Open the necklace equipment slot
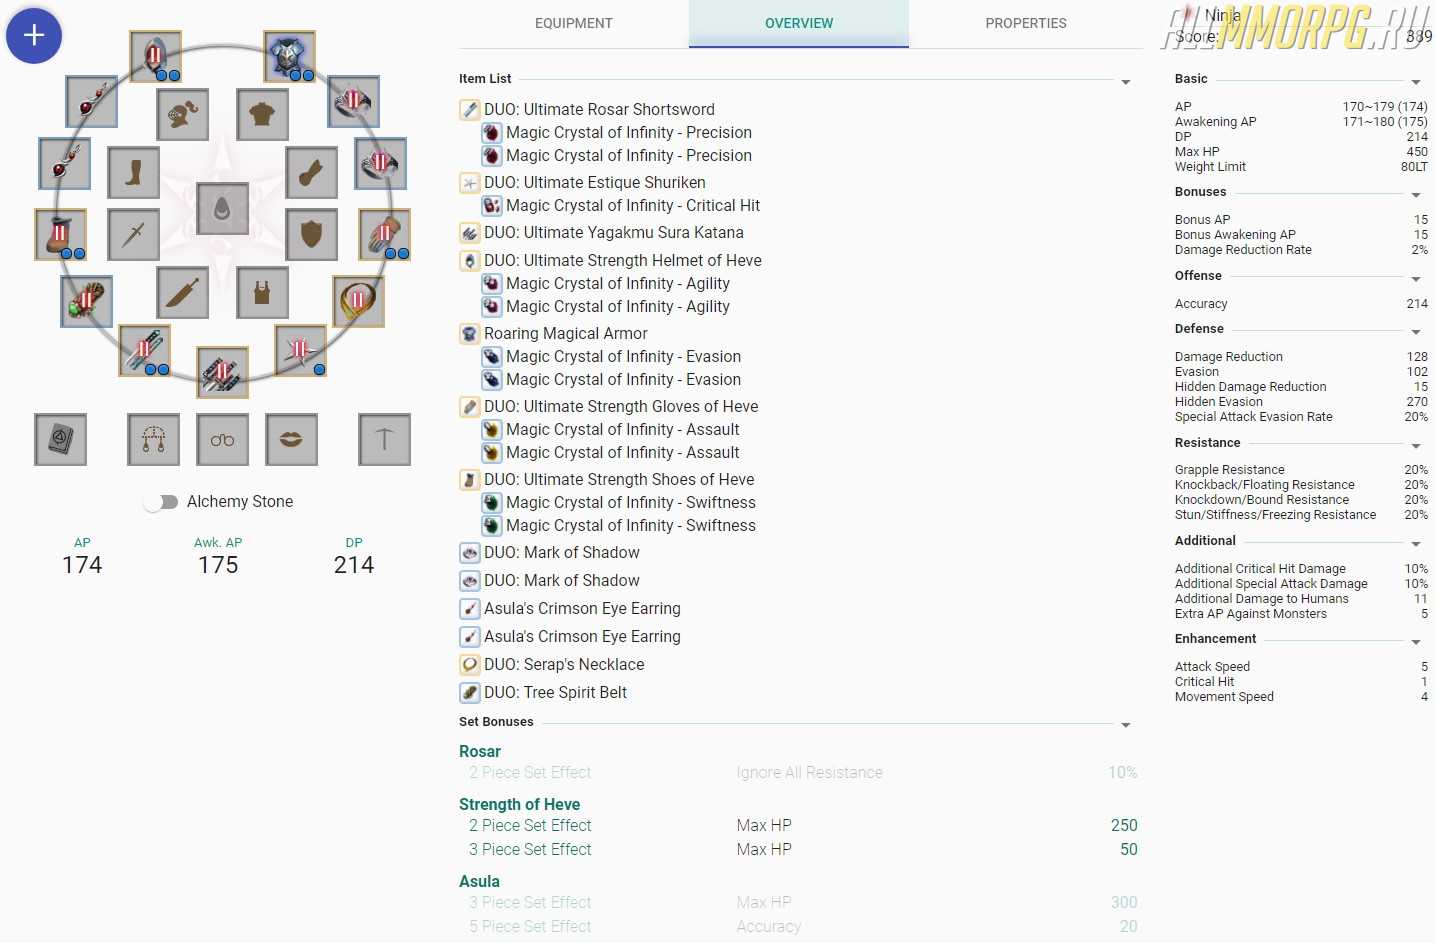 358,301
